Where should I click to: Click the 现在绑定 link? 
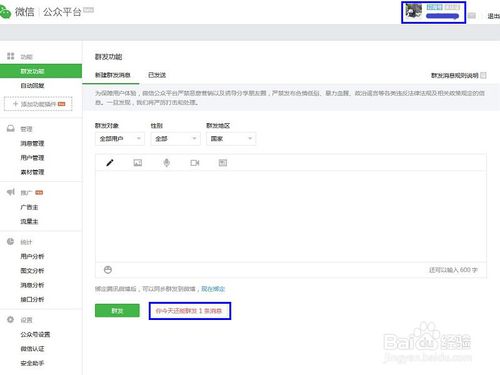click(x=213, y=289)
